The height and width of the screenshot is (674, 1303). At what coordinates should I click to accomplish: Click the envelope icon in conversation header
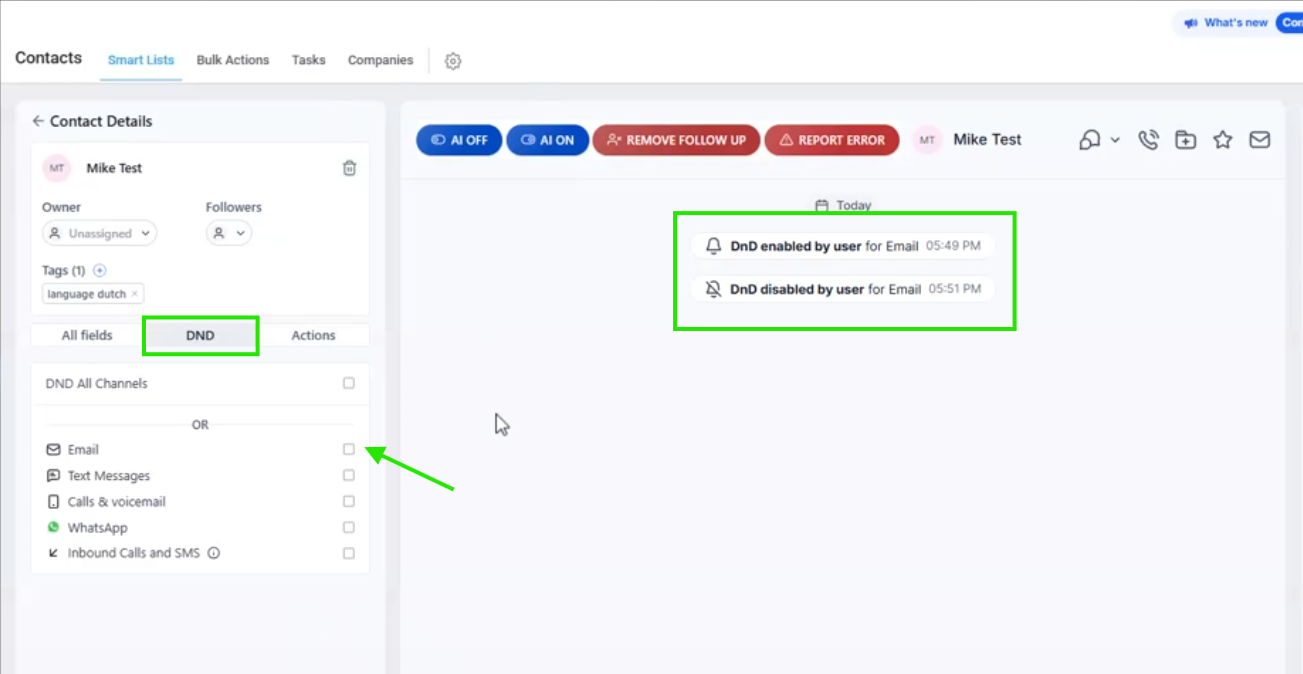tap(1260, 140)
